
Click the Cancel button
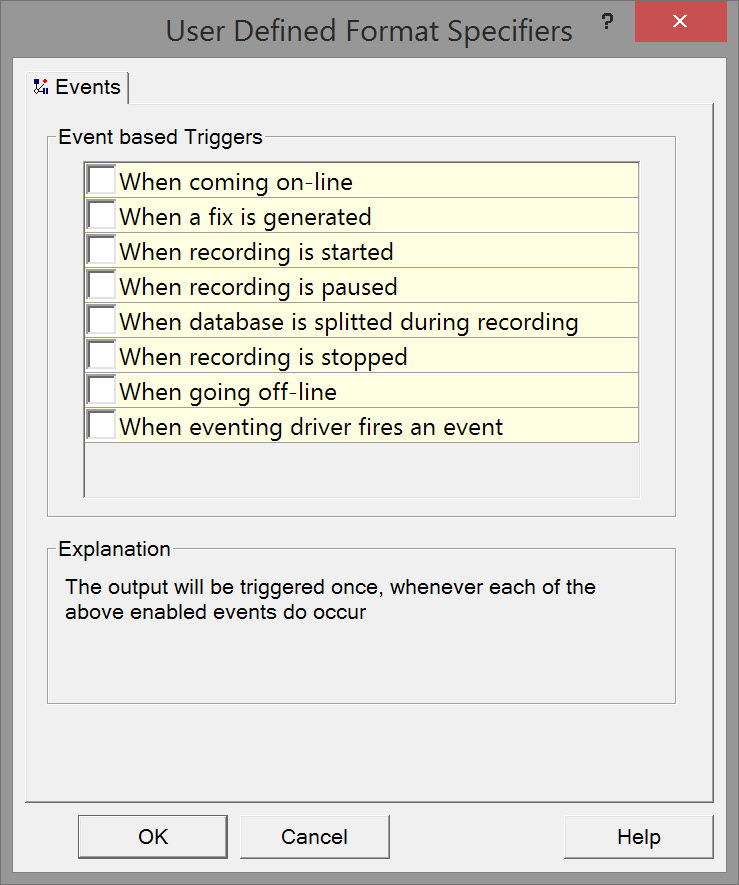[x=314, y=837]
